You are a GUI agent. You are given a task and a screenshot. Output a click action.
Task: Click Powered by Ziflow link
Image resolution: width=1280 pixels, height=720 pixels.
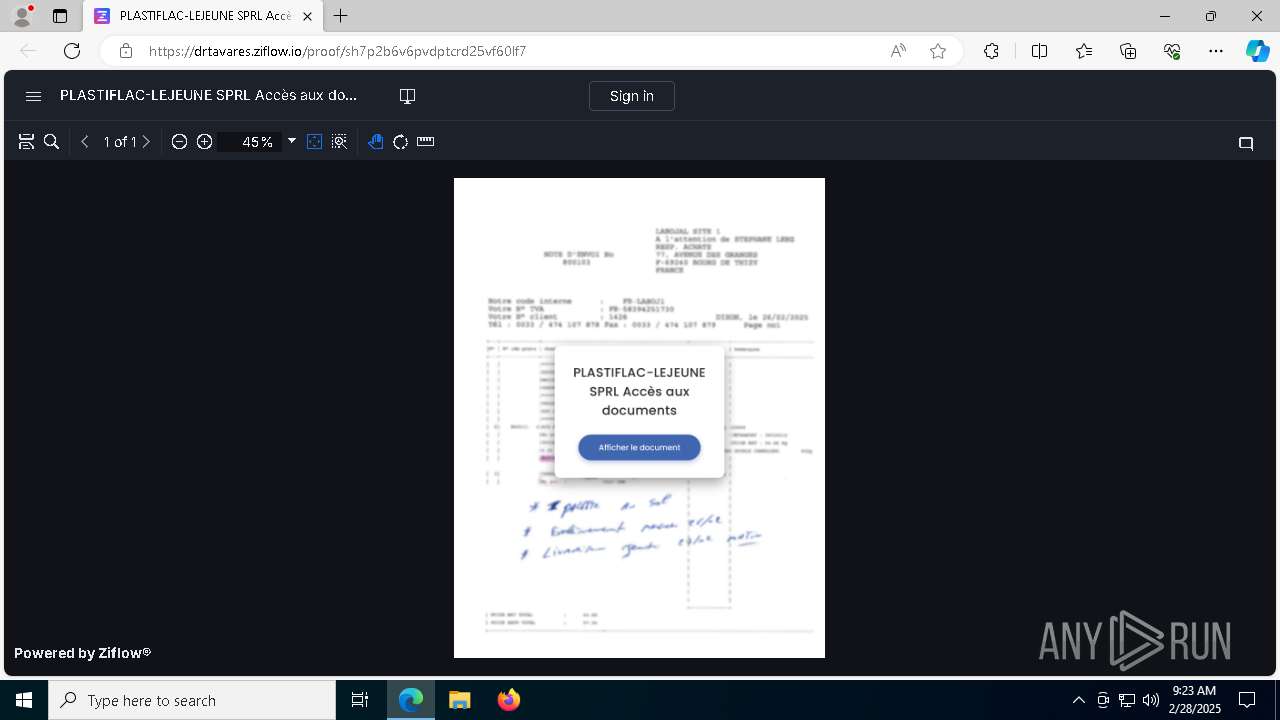tap(82, 653)
